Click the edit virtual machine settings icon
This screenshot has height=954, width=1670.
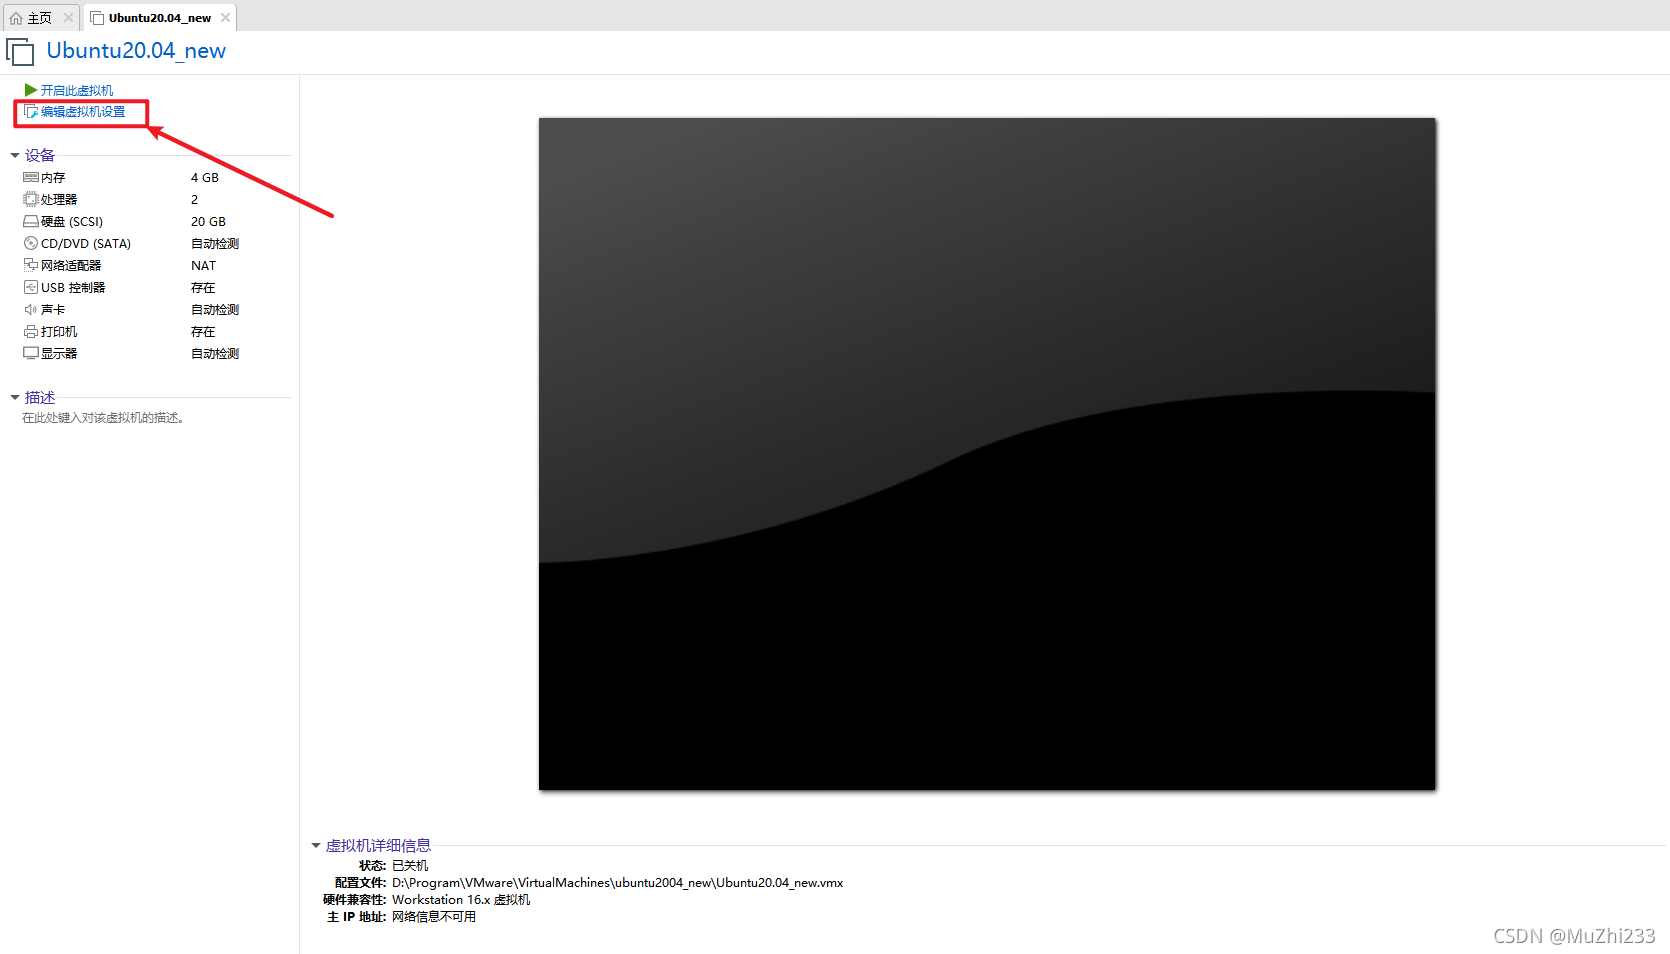pos(31,112)
